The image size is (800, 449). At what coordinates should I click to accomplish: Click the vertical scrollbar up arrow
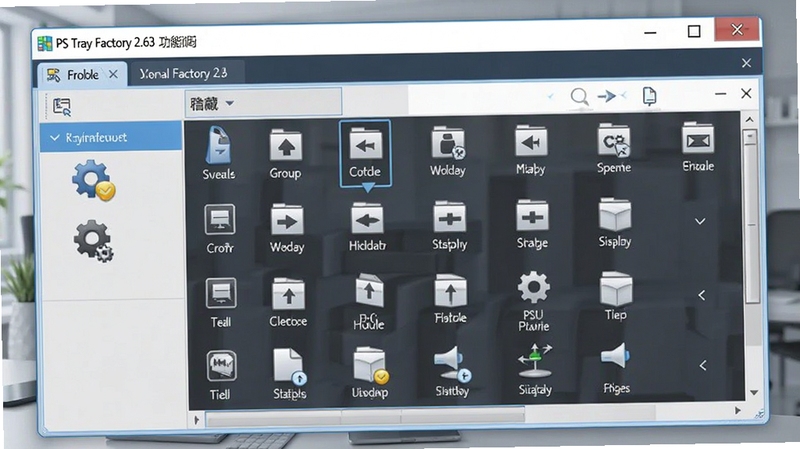(749, 119)
